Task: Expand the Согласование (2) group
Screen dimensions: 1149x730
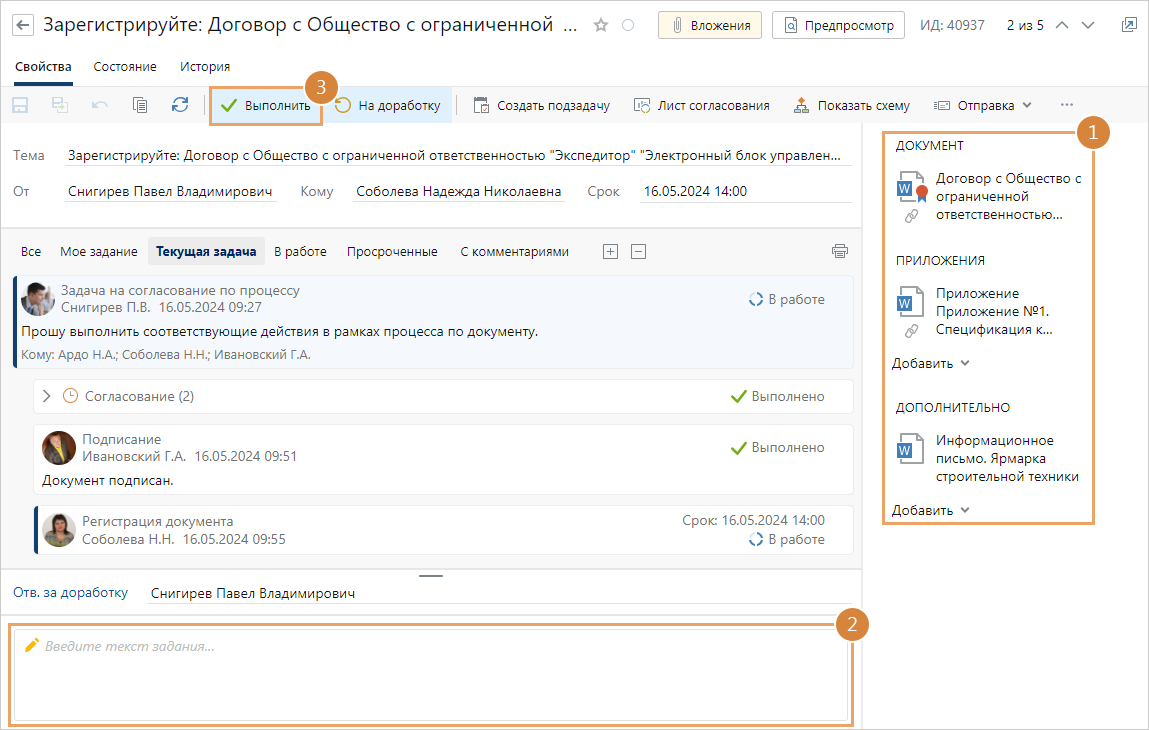Action: point(46,396)
